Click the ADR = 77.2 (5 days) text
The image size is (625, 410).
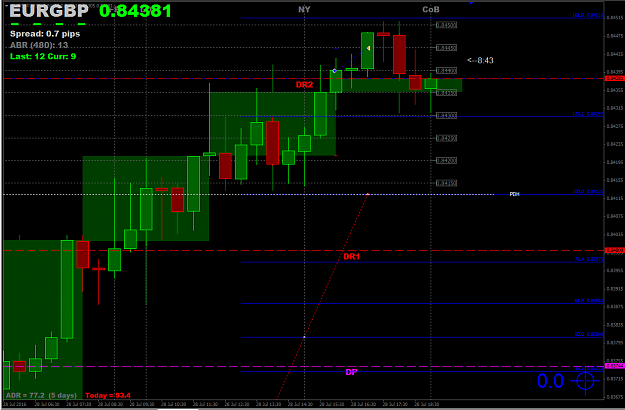pos(41,395)
